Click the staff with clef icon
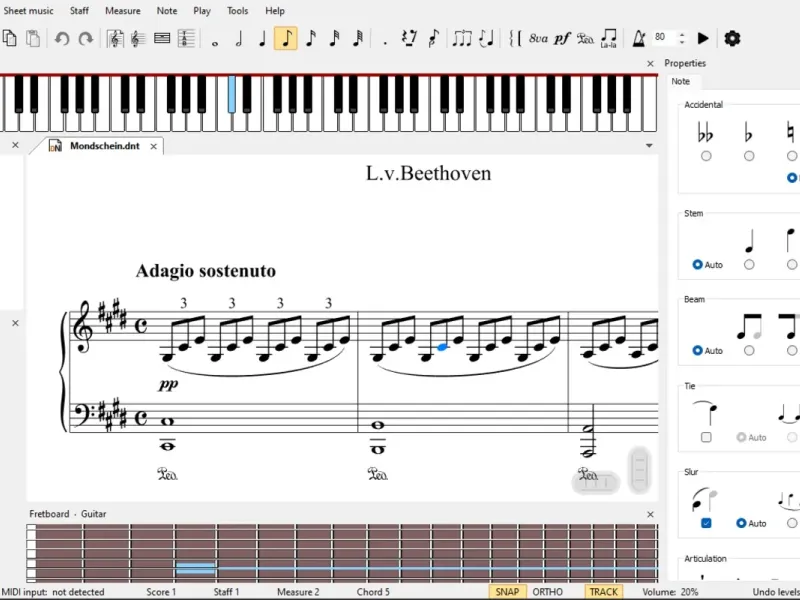 click(x=138, y=39)
